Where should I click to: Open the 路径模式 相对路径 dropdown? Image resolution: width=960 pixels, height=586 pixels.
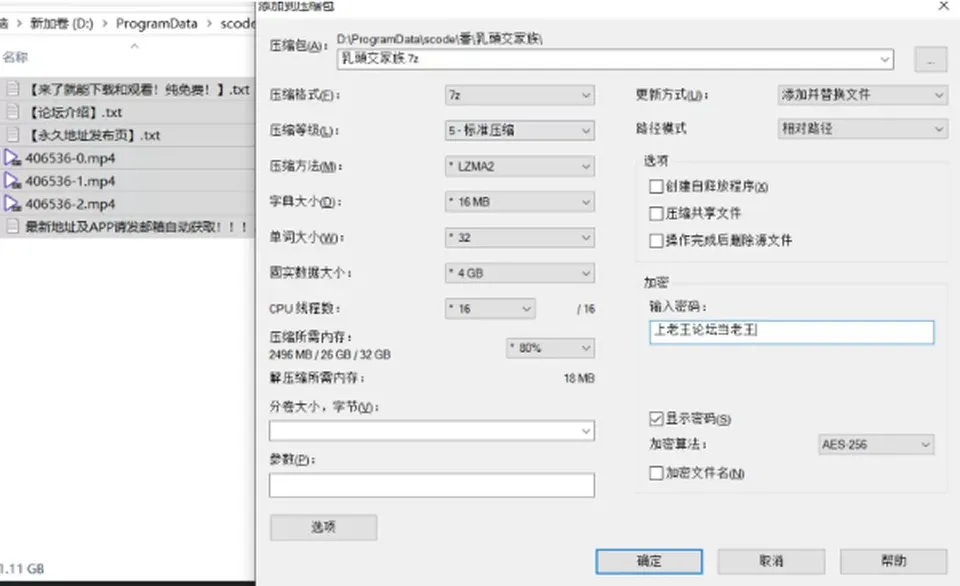coord(862,129)
